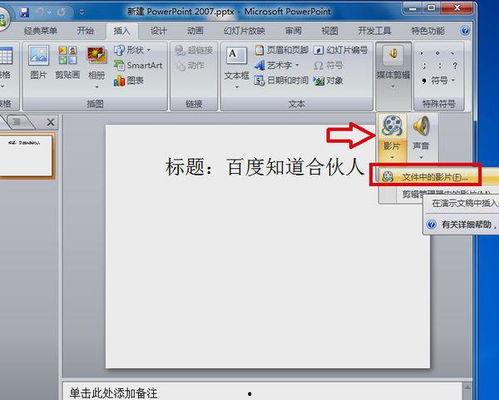Insert a SmartArt graphic
Viewport: 499px width, 400px height.
[x=138, y=65]
